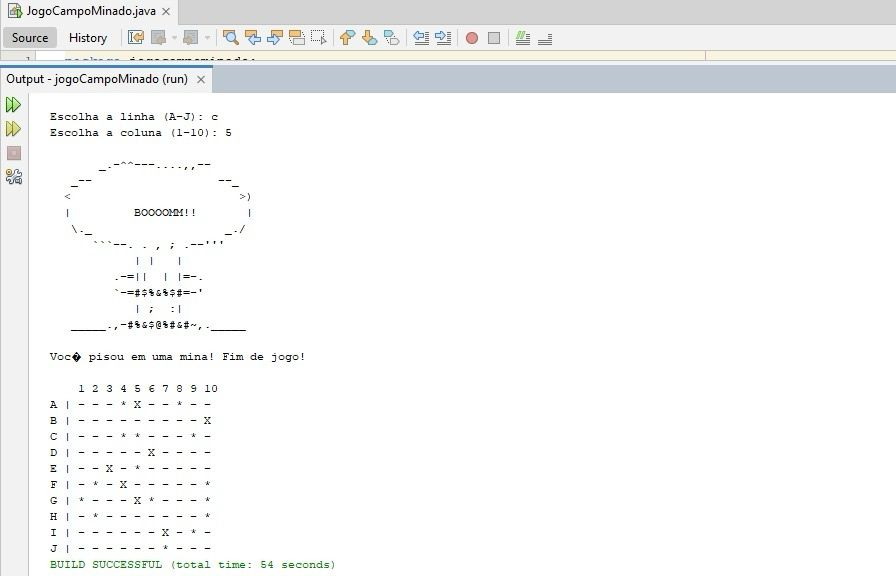Shift Line Left toolbar icon
Viewport: 896px width, 576px height.
421,38
